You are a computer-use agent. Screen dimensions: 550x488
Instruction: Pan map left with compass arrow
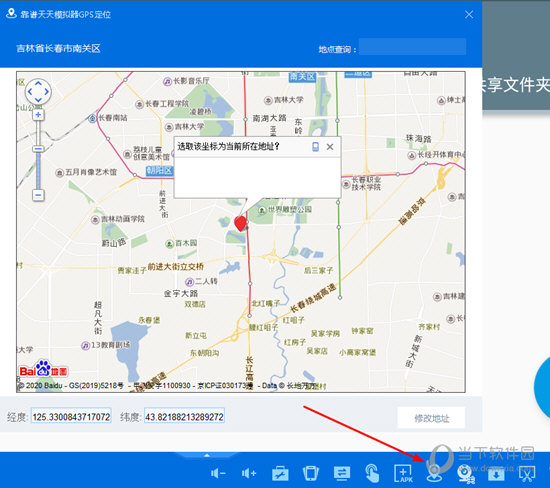(x=30, y=92)
